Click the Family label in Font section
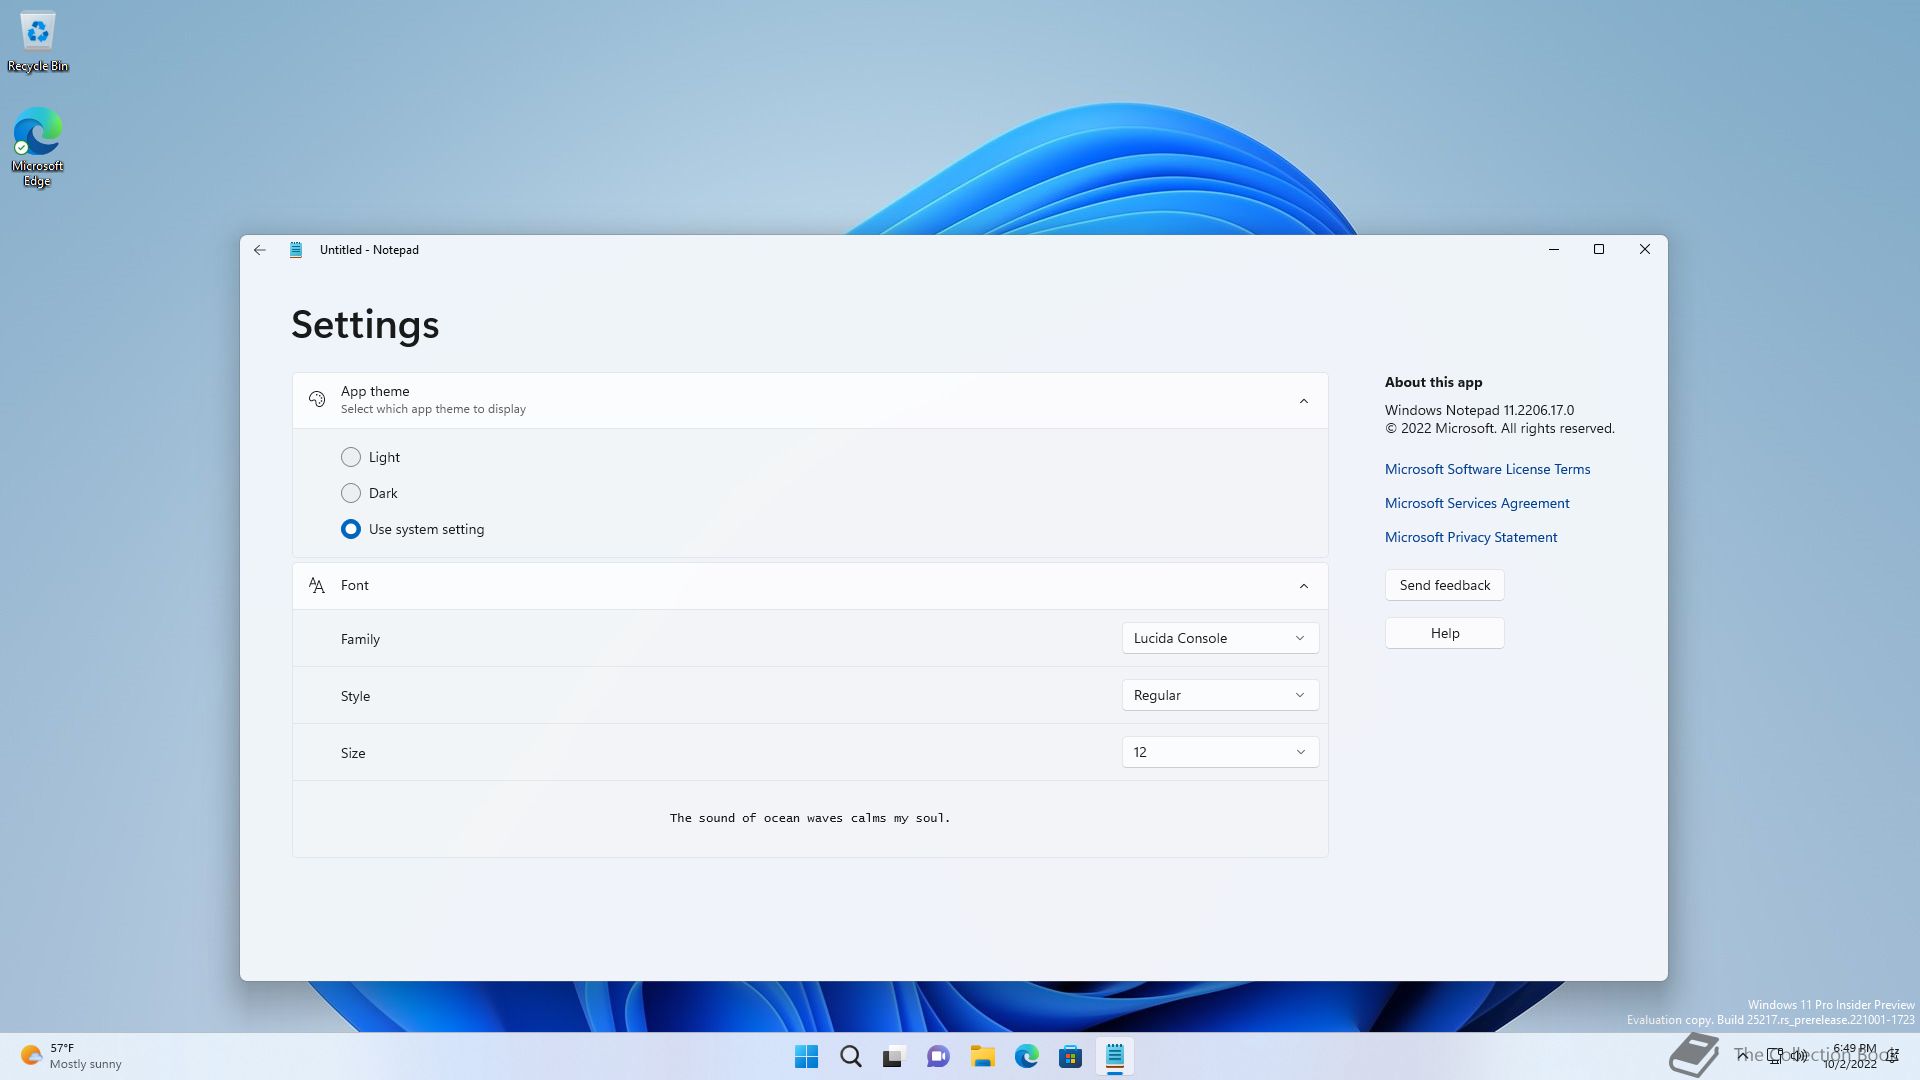Viewport: 1920px width, 1080px height. tap(360, 639)
